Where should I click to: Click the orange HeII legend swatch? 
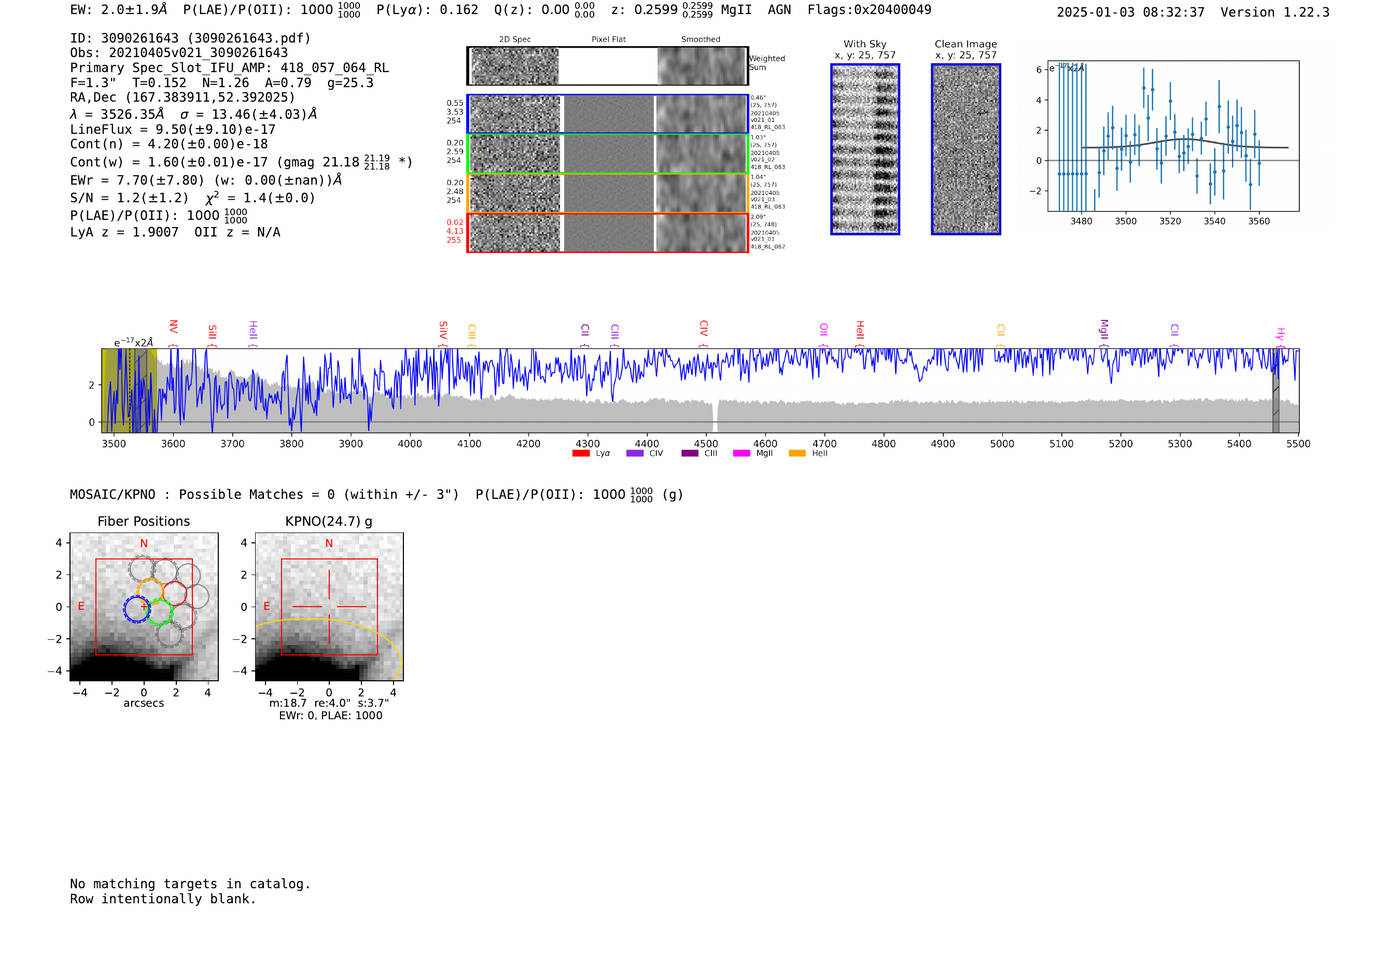[797, 453]
